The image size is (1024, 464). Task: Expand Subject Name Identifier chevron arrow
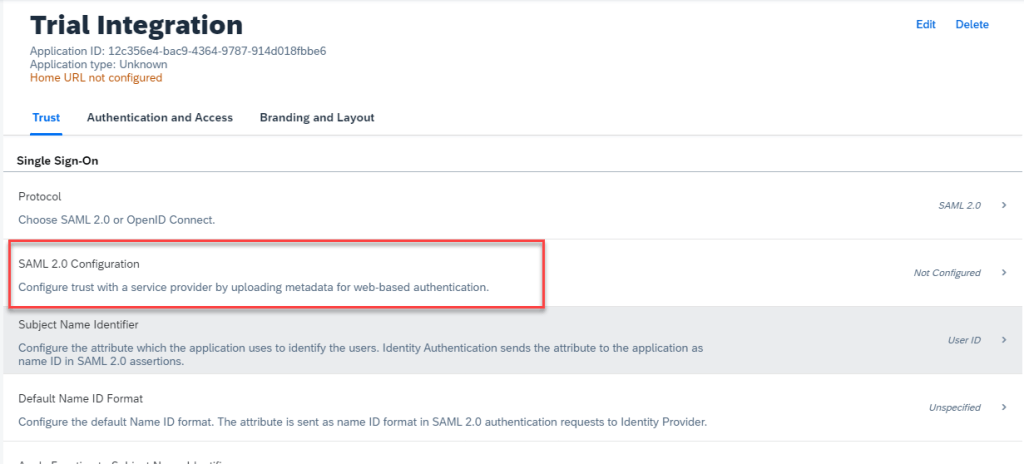pyautogui.click(x=1003, y=340)
